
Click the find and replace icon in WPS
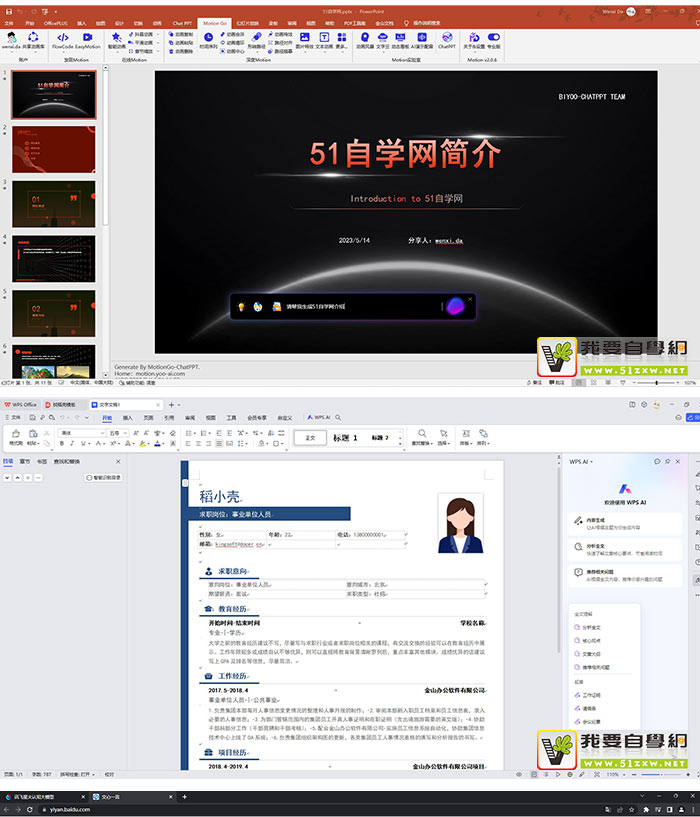pyautogui.click(x=422, y=434)
